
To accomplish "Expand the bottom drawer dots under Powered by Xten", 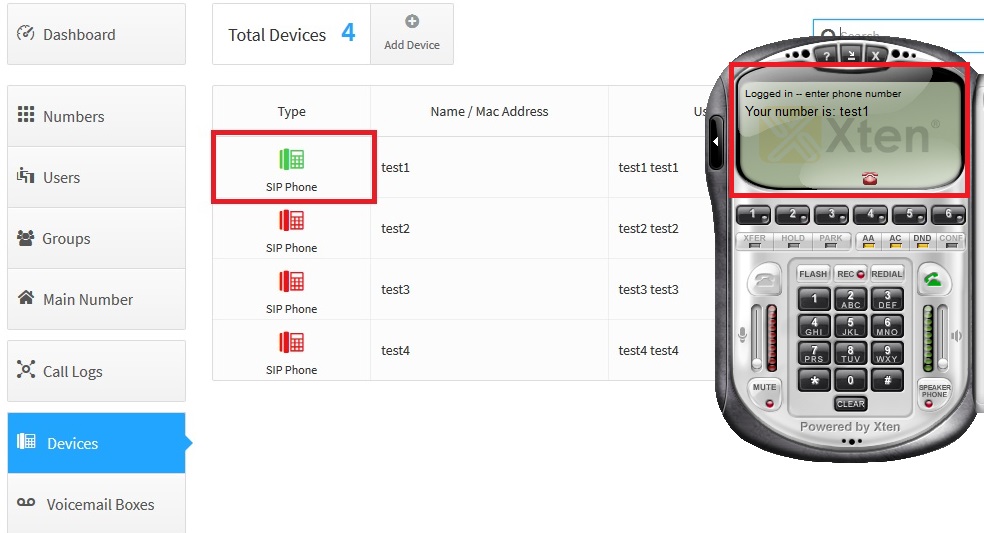I will (851, 441).
